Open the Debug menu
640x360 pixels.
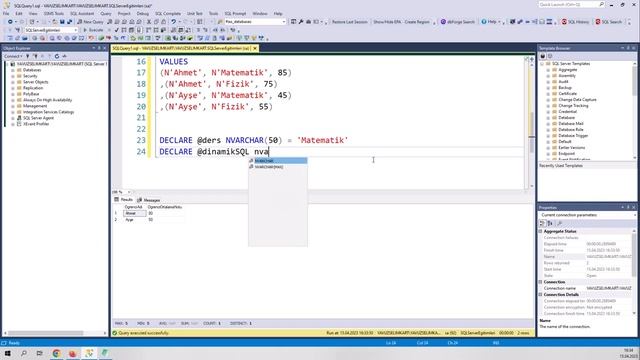click(142, 13)
